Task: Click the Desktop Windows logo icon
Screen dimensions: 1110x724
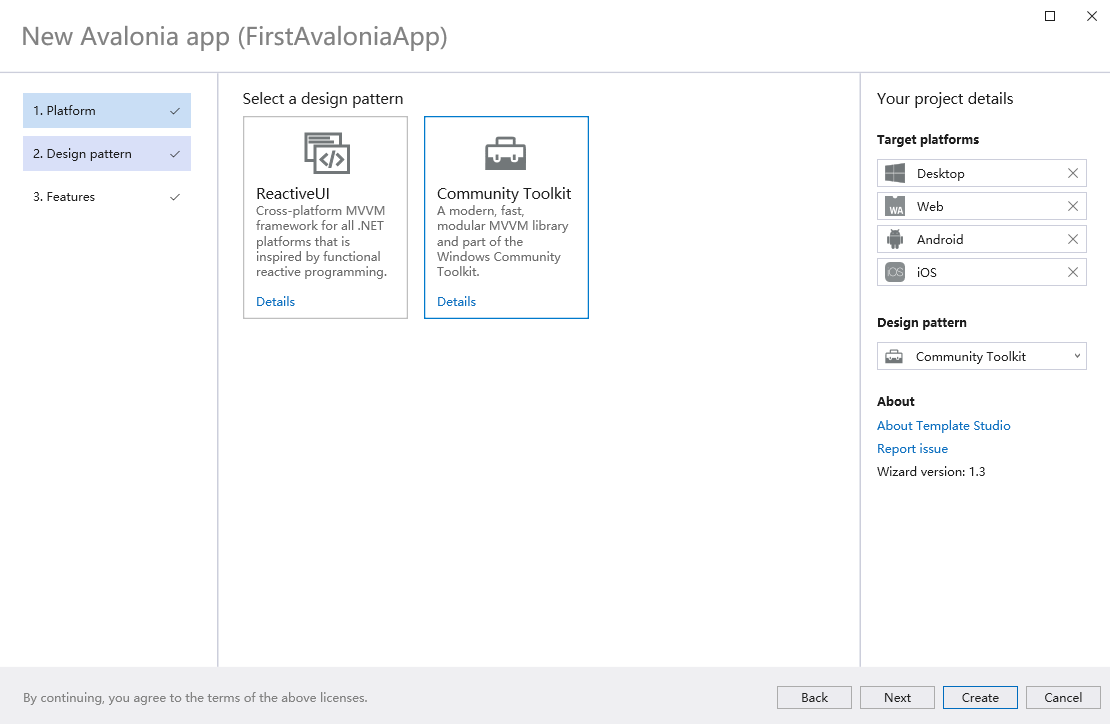Action: pyautogui.click(x=895, y=173)
